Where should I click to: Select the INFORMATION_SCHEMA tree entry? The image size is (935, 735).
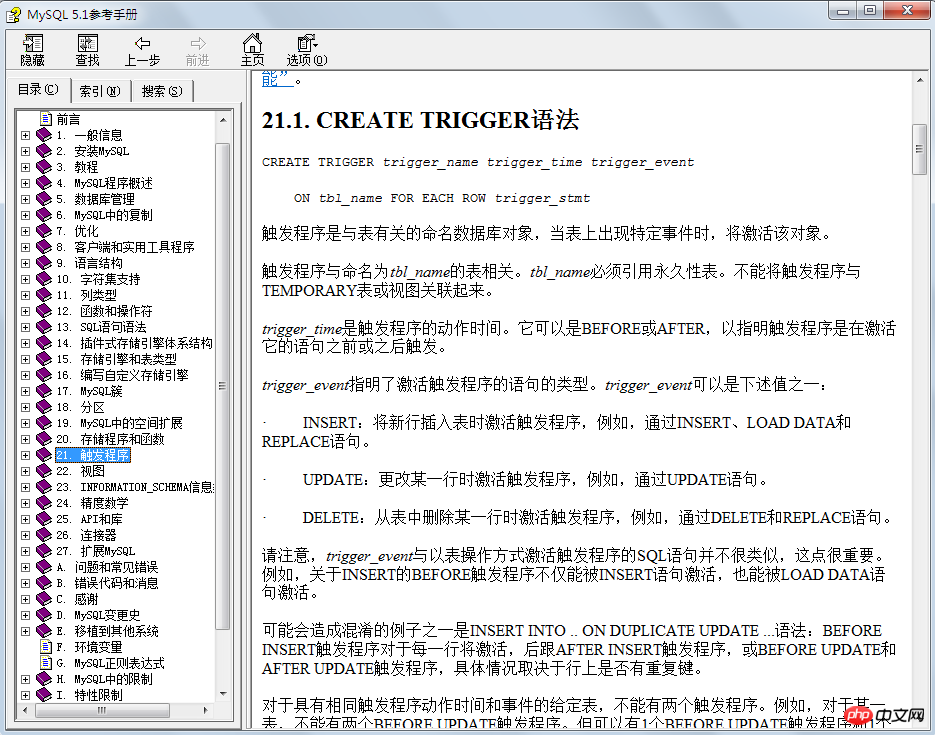135,487
